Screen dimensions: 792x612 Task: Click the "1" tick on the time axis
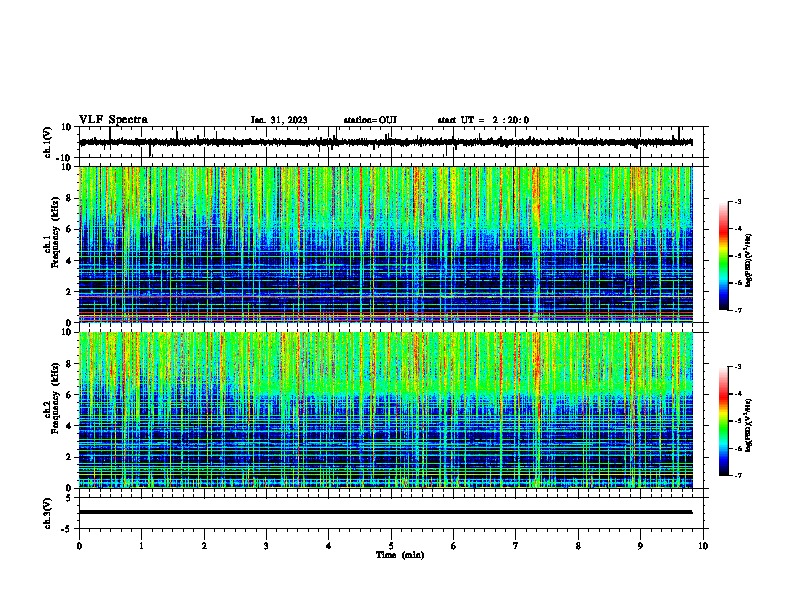click(141, 546)
